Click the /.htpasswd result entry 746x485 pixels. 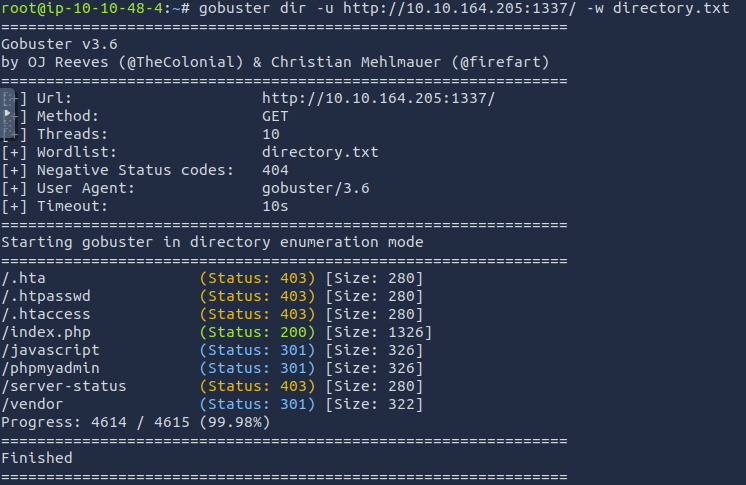tap(46, 297)
